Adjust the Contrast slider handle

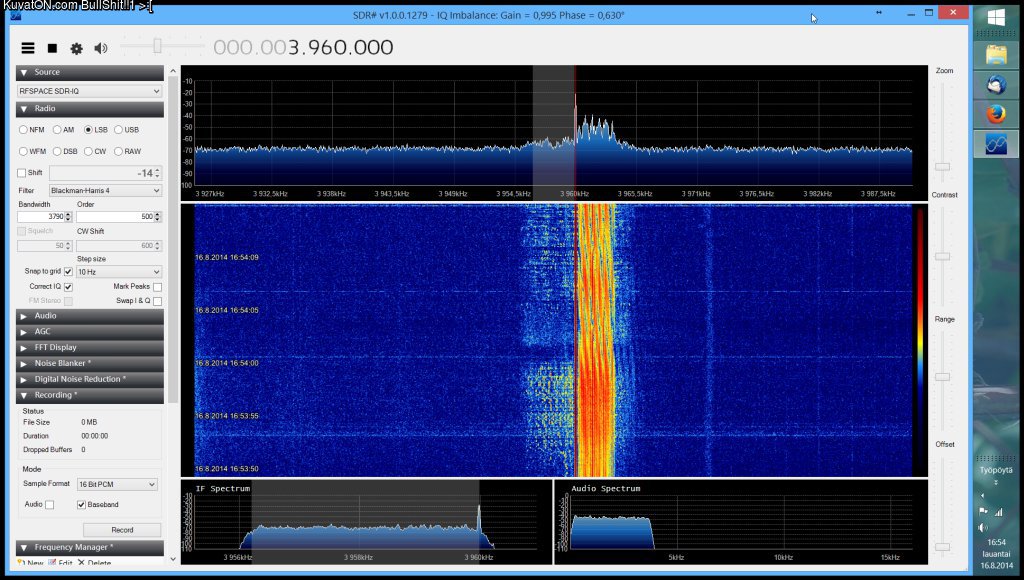(942, 257)
